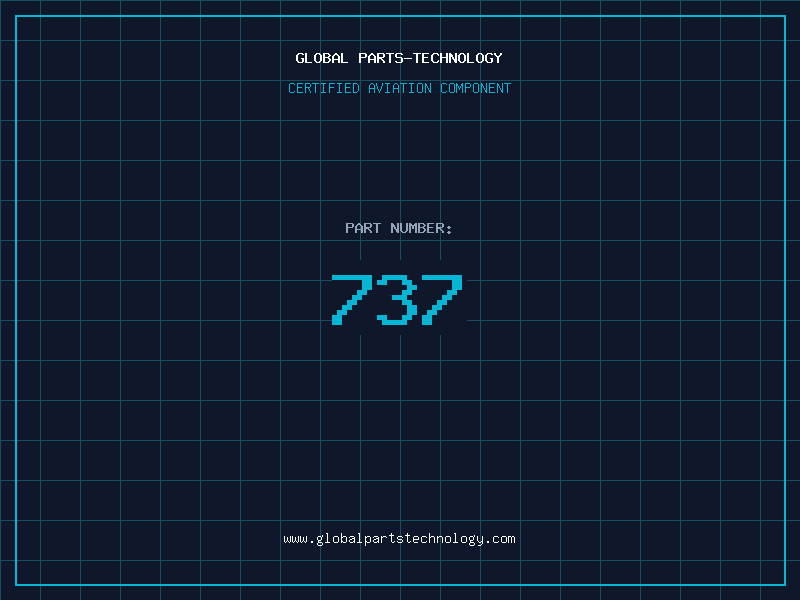Open the www.globalpartstechnology.com link
This screenshot has height=600, width=800.
pos(399,539)
